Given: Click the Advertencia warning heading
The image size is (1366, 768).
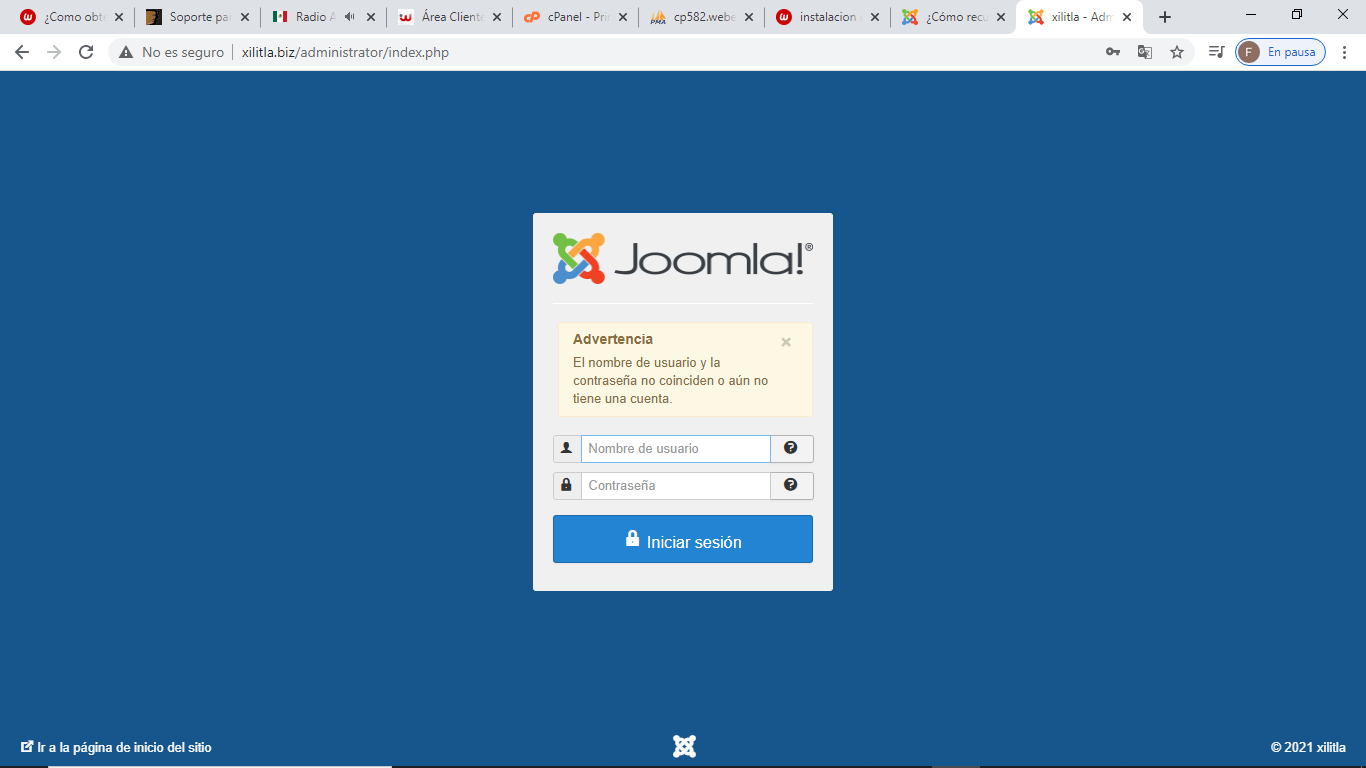Looking at the screenshot, I should click(613, 339).
